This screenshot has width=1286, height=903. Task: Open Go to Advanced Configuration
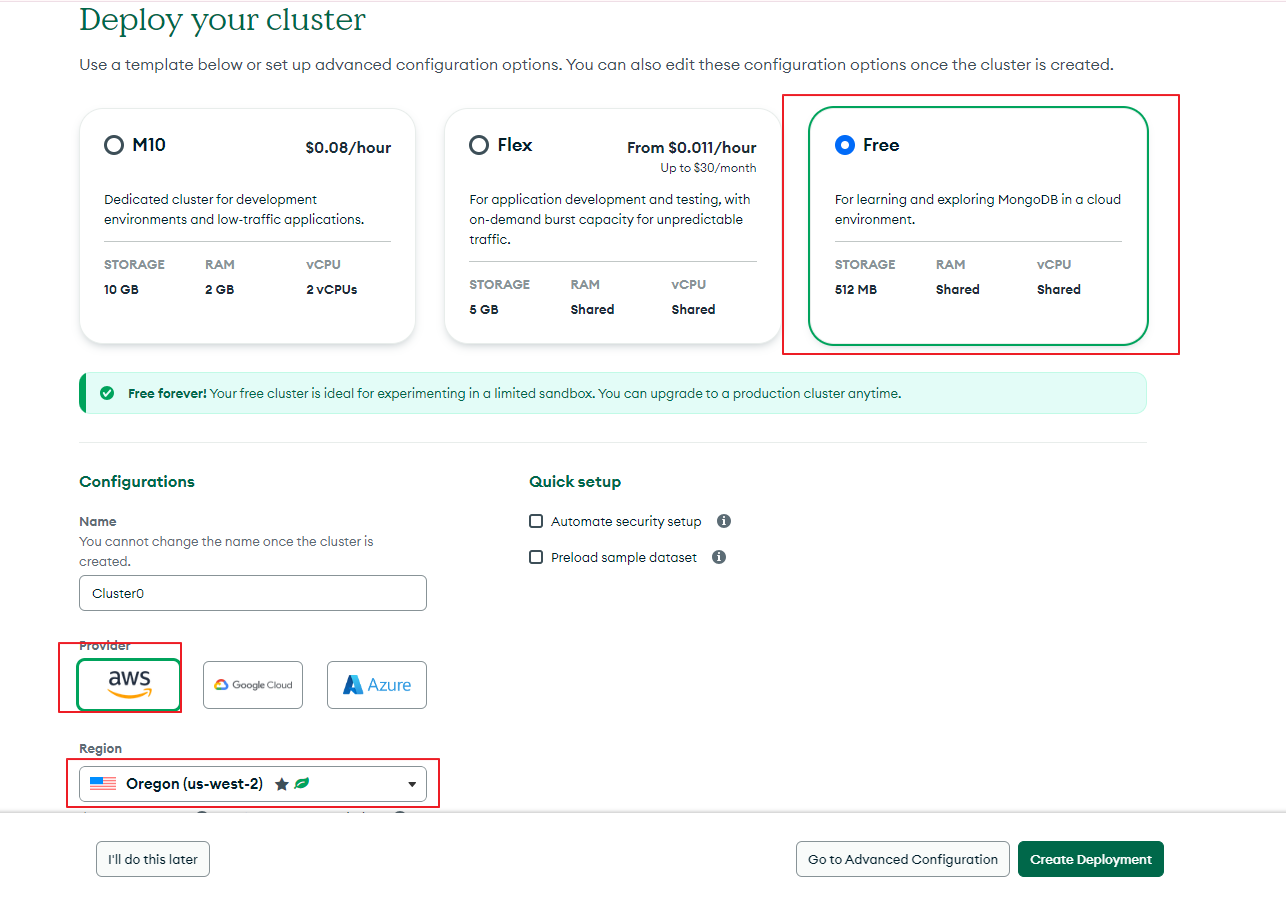(903, 859)
